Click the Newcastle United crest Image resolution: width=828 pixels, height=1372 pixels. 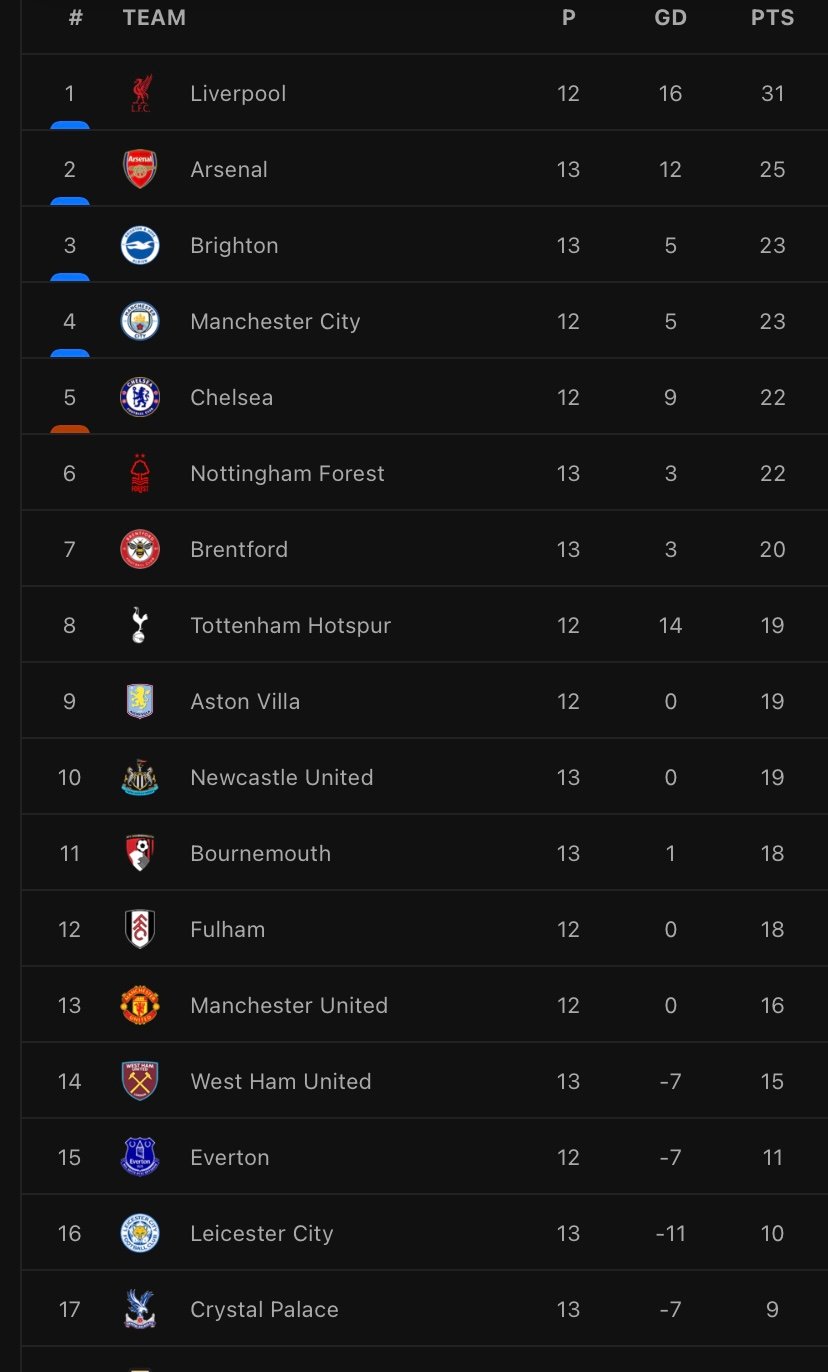point(140,778)
